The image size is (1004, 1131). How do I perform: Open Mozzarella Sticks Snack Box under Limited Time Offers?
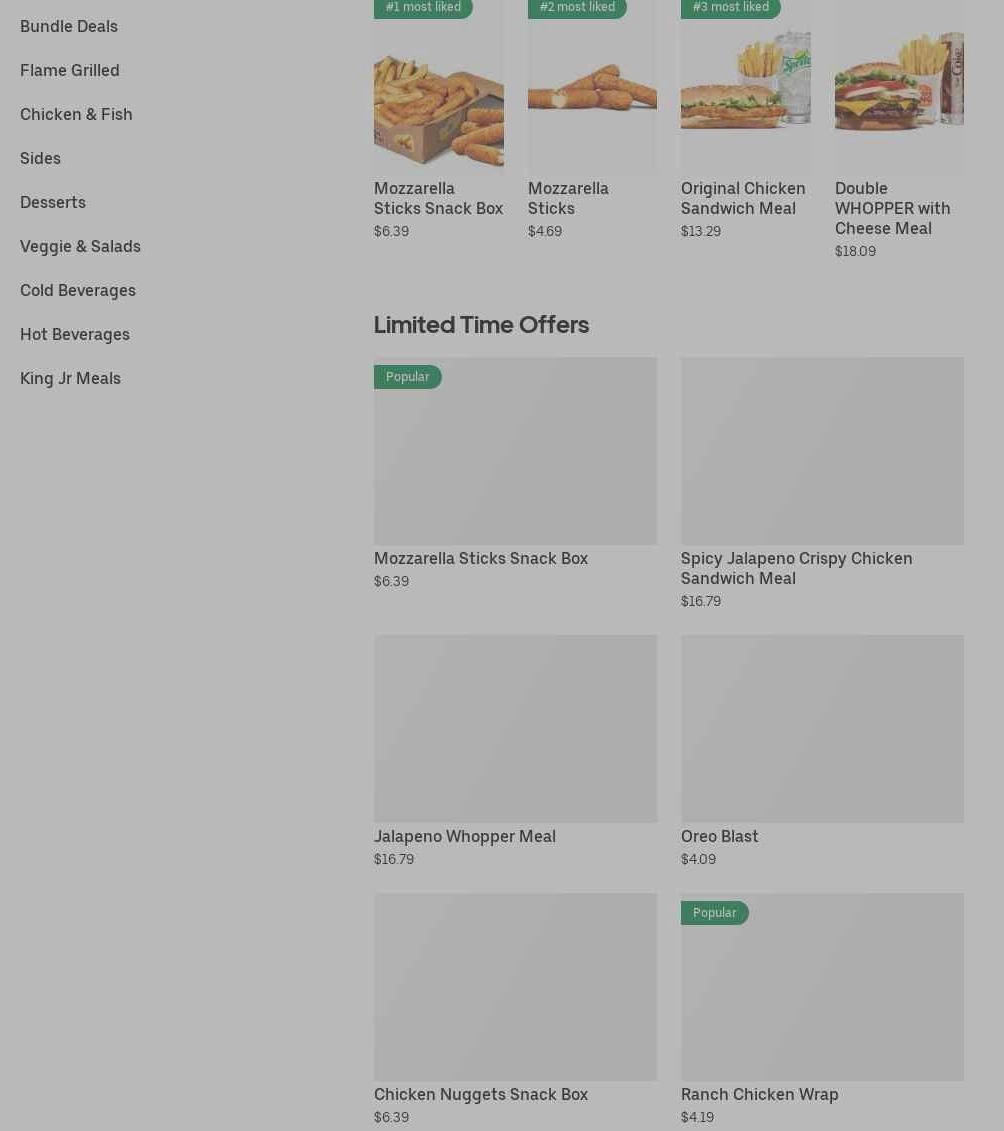click(x=515, y=451)
